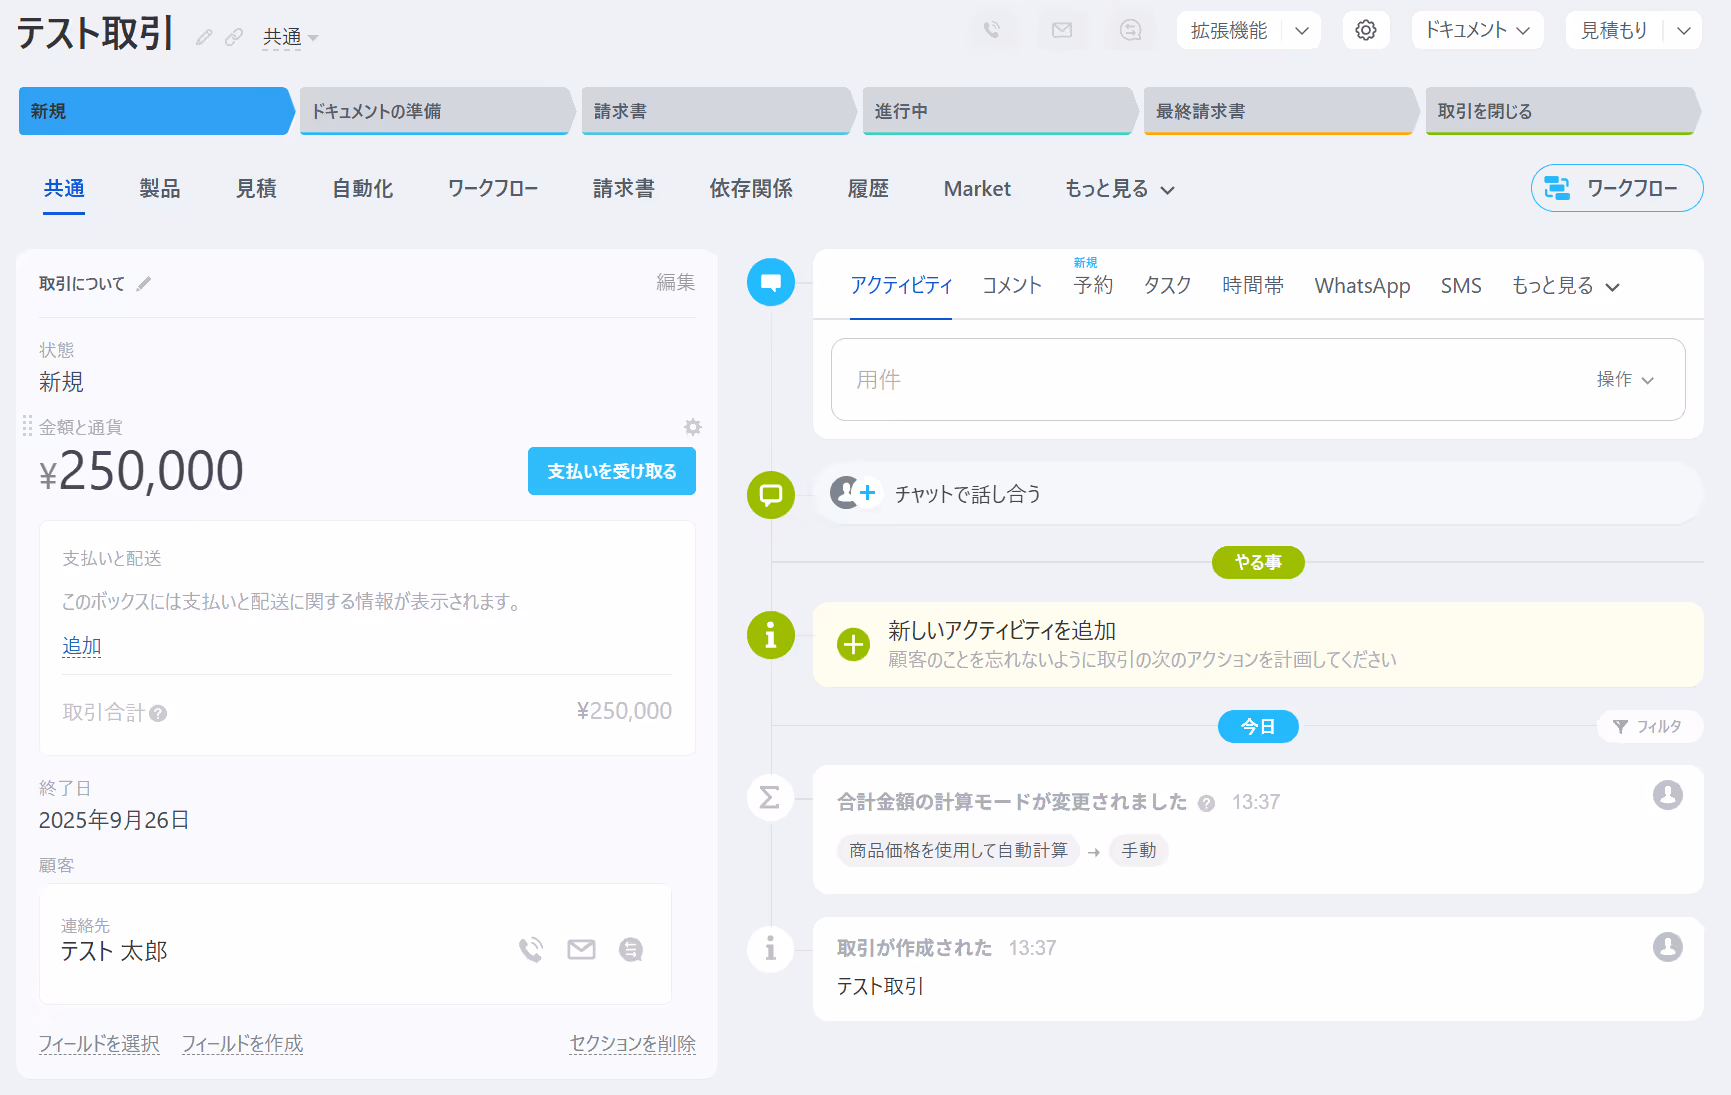Click the セクションを削除 link
The height and width of the screenshot is (1095, 1731).
pyautogui.click(x=633, y=1044)
